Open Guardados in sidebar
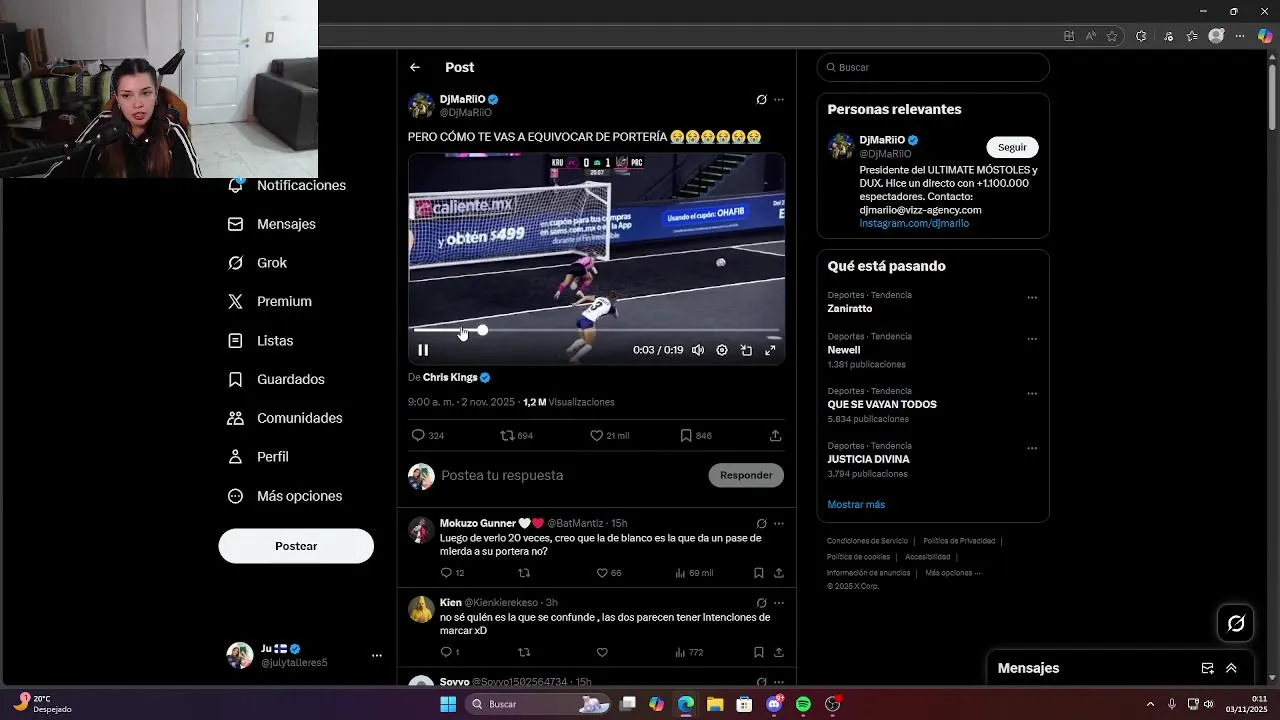1280x720 pixels. point(276,380)
